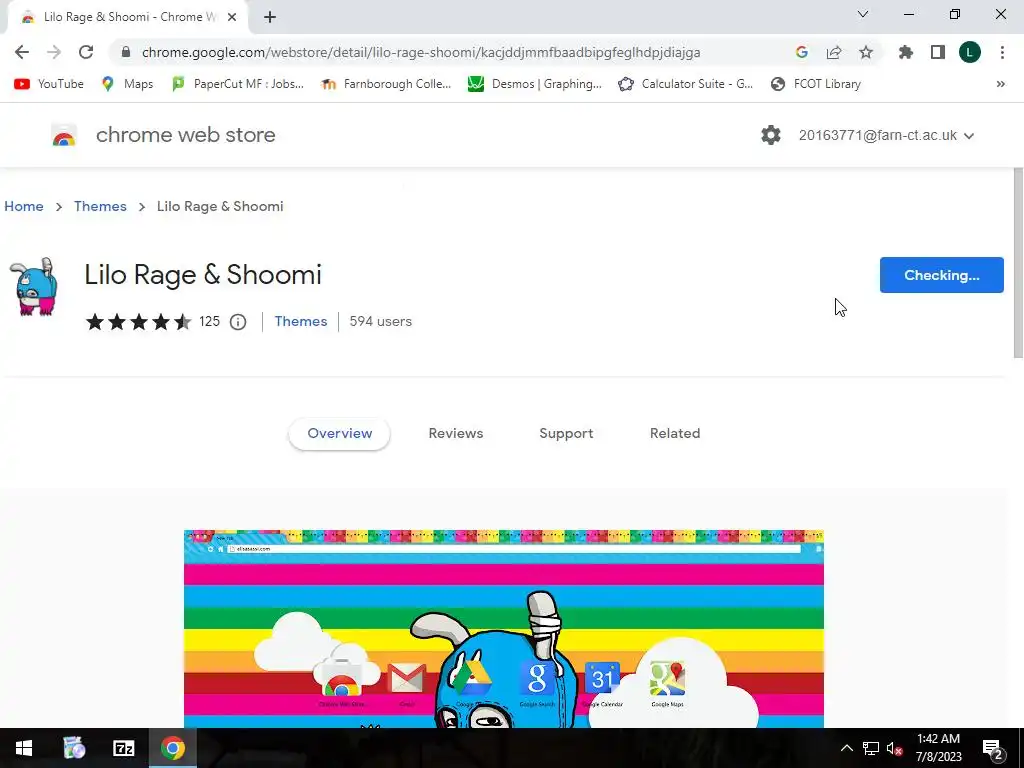1024x768 pixels.
Task: Open network status tray icon
Action: (871, 748)
